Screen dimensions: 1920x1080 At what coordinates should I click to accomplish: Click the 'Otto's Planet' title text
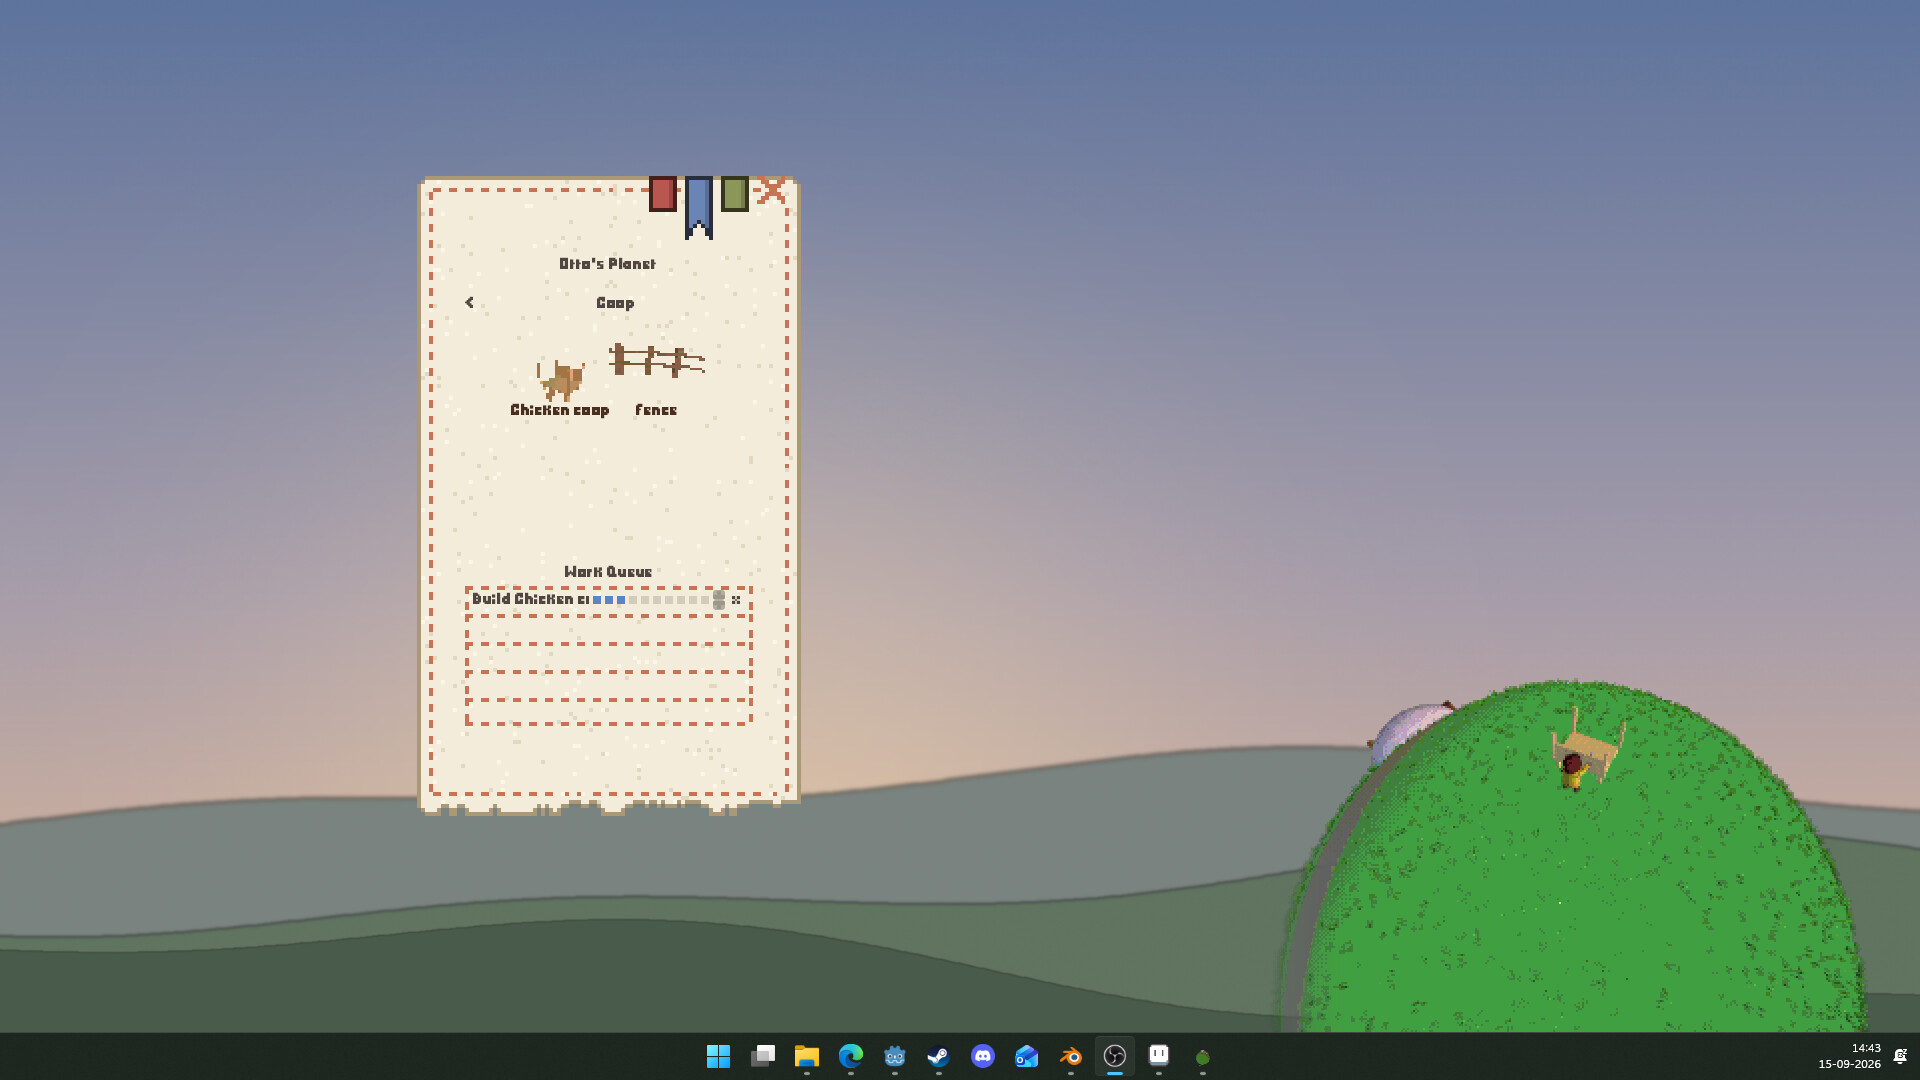point(607,264)
